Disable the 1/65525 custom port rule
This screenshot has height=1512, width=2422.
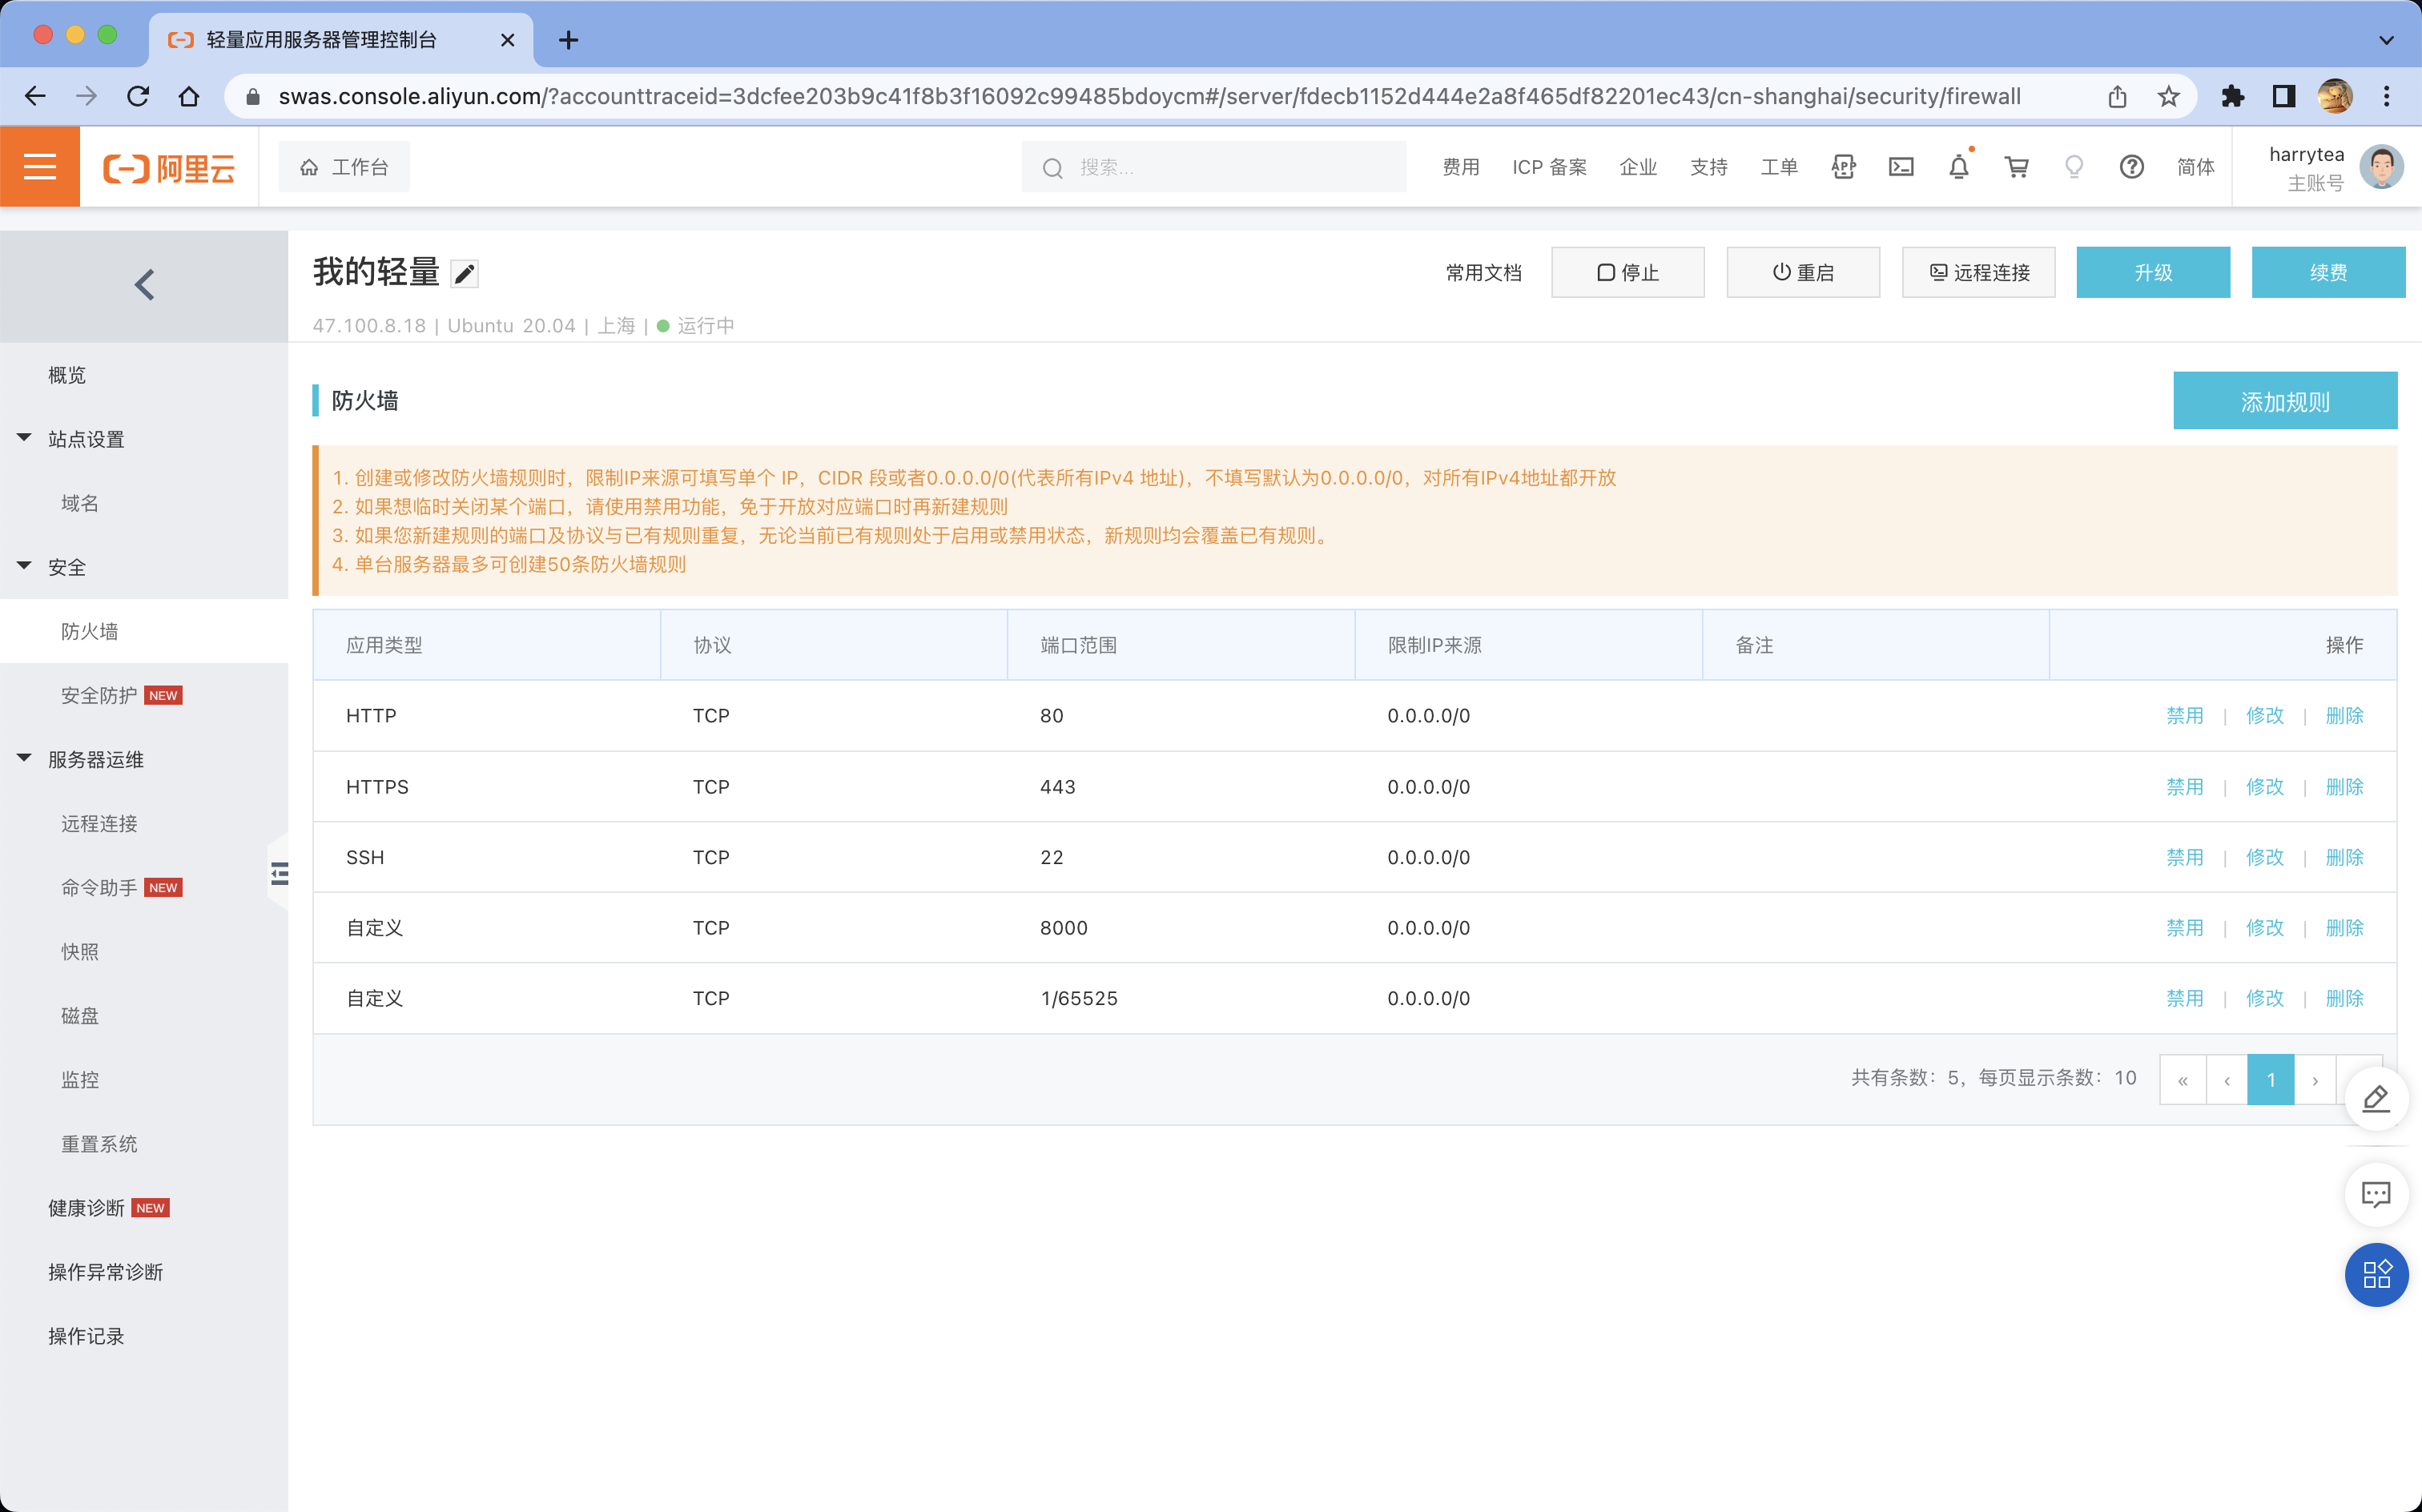point(2184,998)
